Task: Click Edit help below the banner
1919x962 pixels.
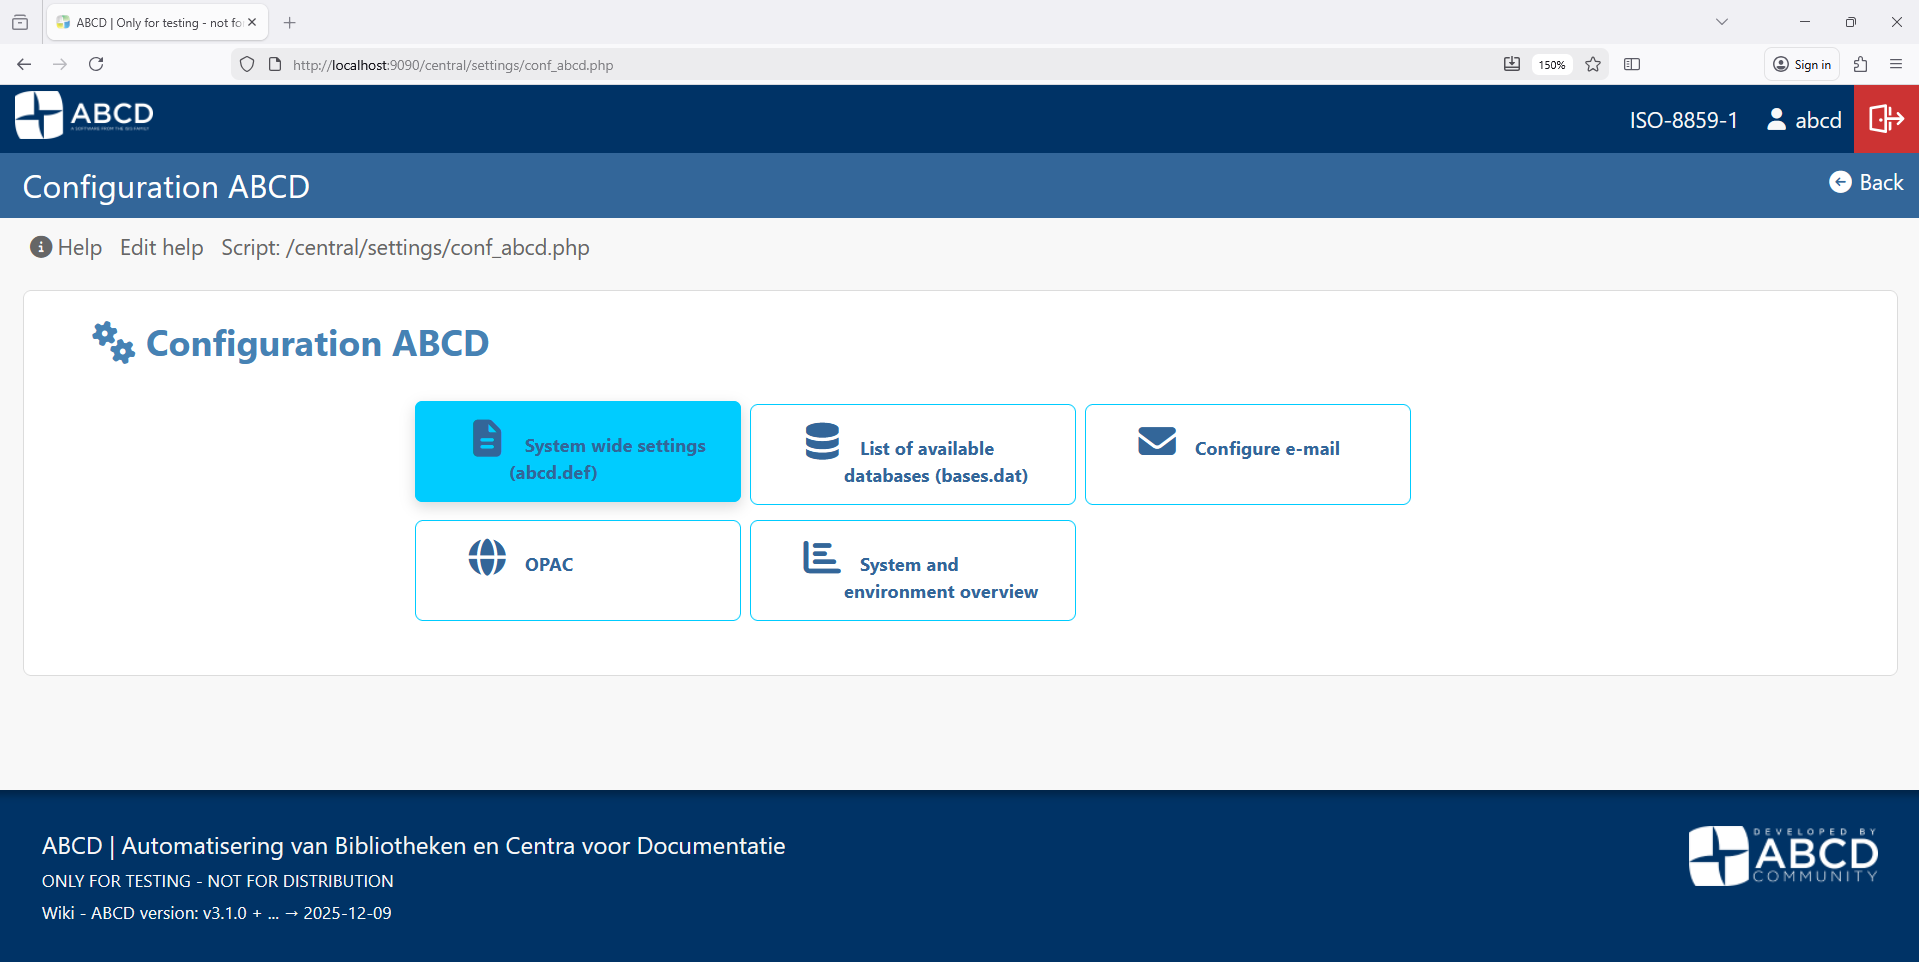Action: coord(161,247)
